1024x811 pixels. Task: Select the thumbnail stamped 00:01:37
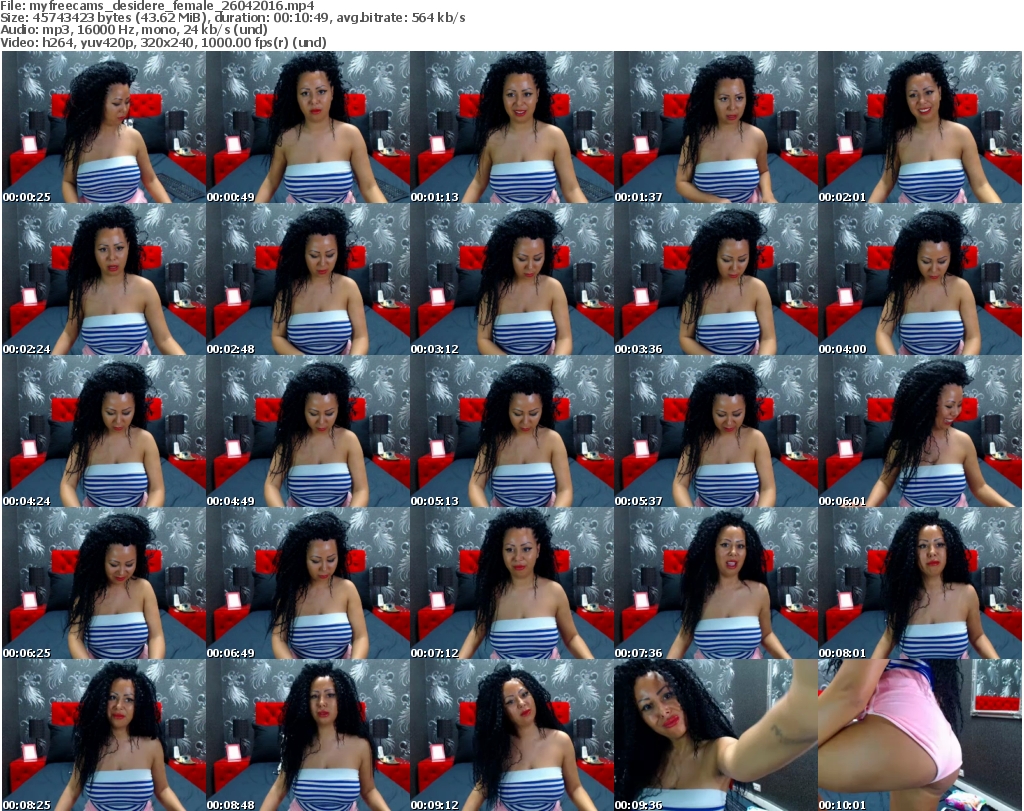click(716, 127)
